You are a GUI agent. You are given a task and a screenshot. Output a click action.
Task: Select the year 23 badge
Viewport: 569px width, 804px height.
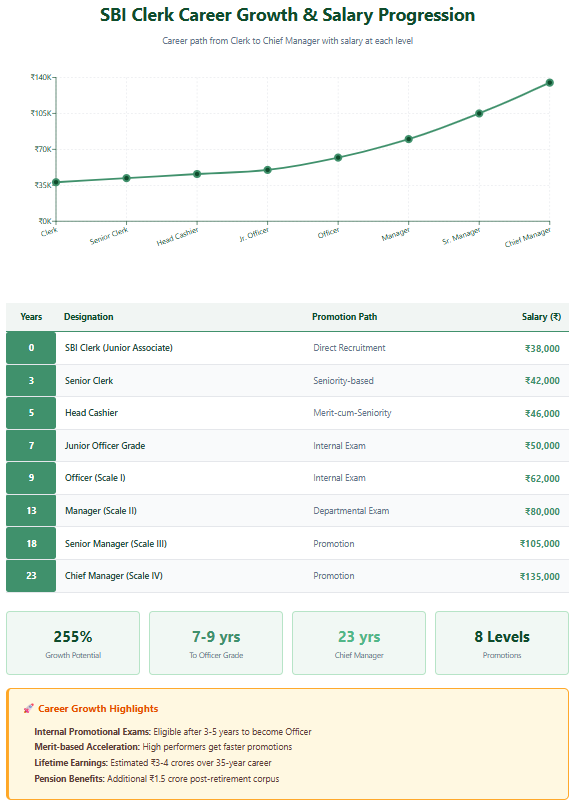click(x=31, y=576)
